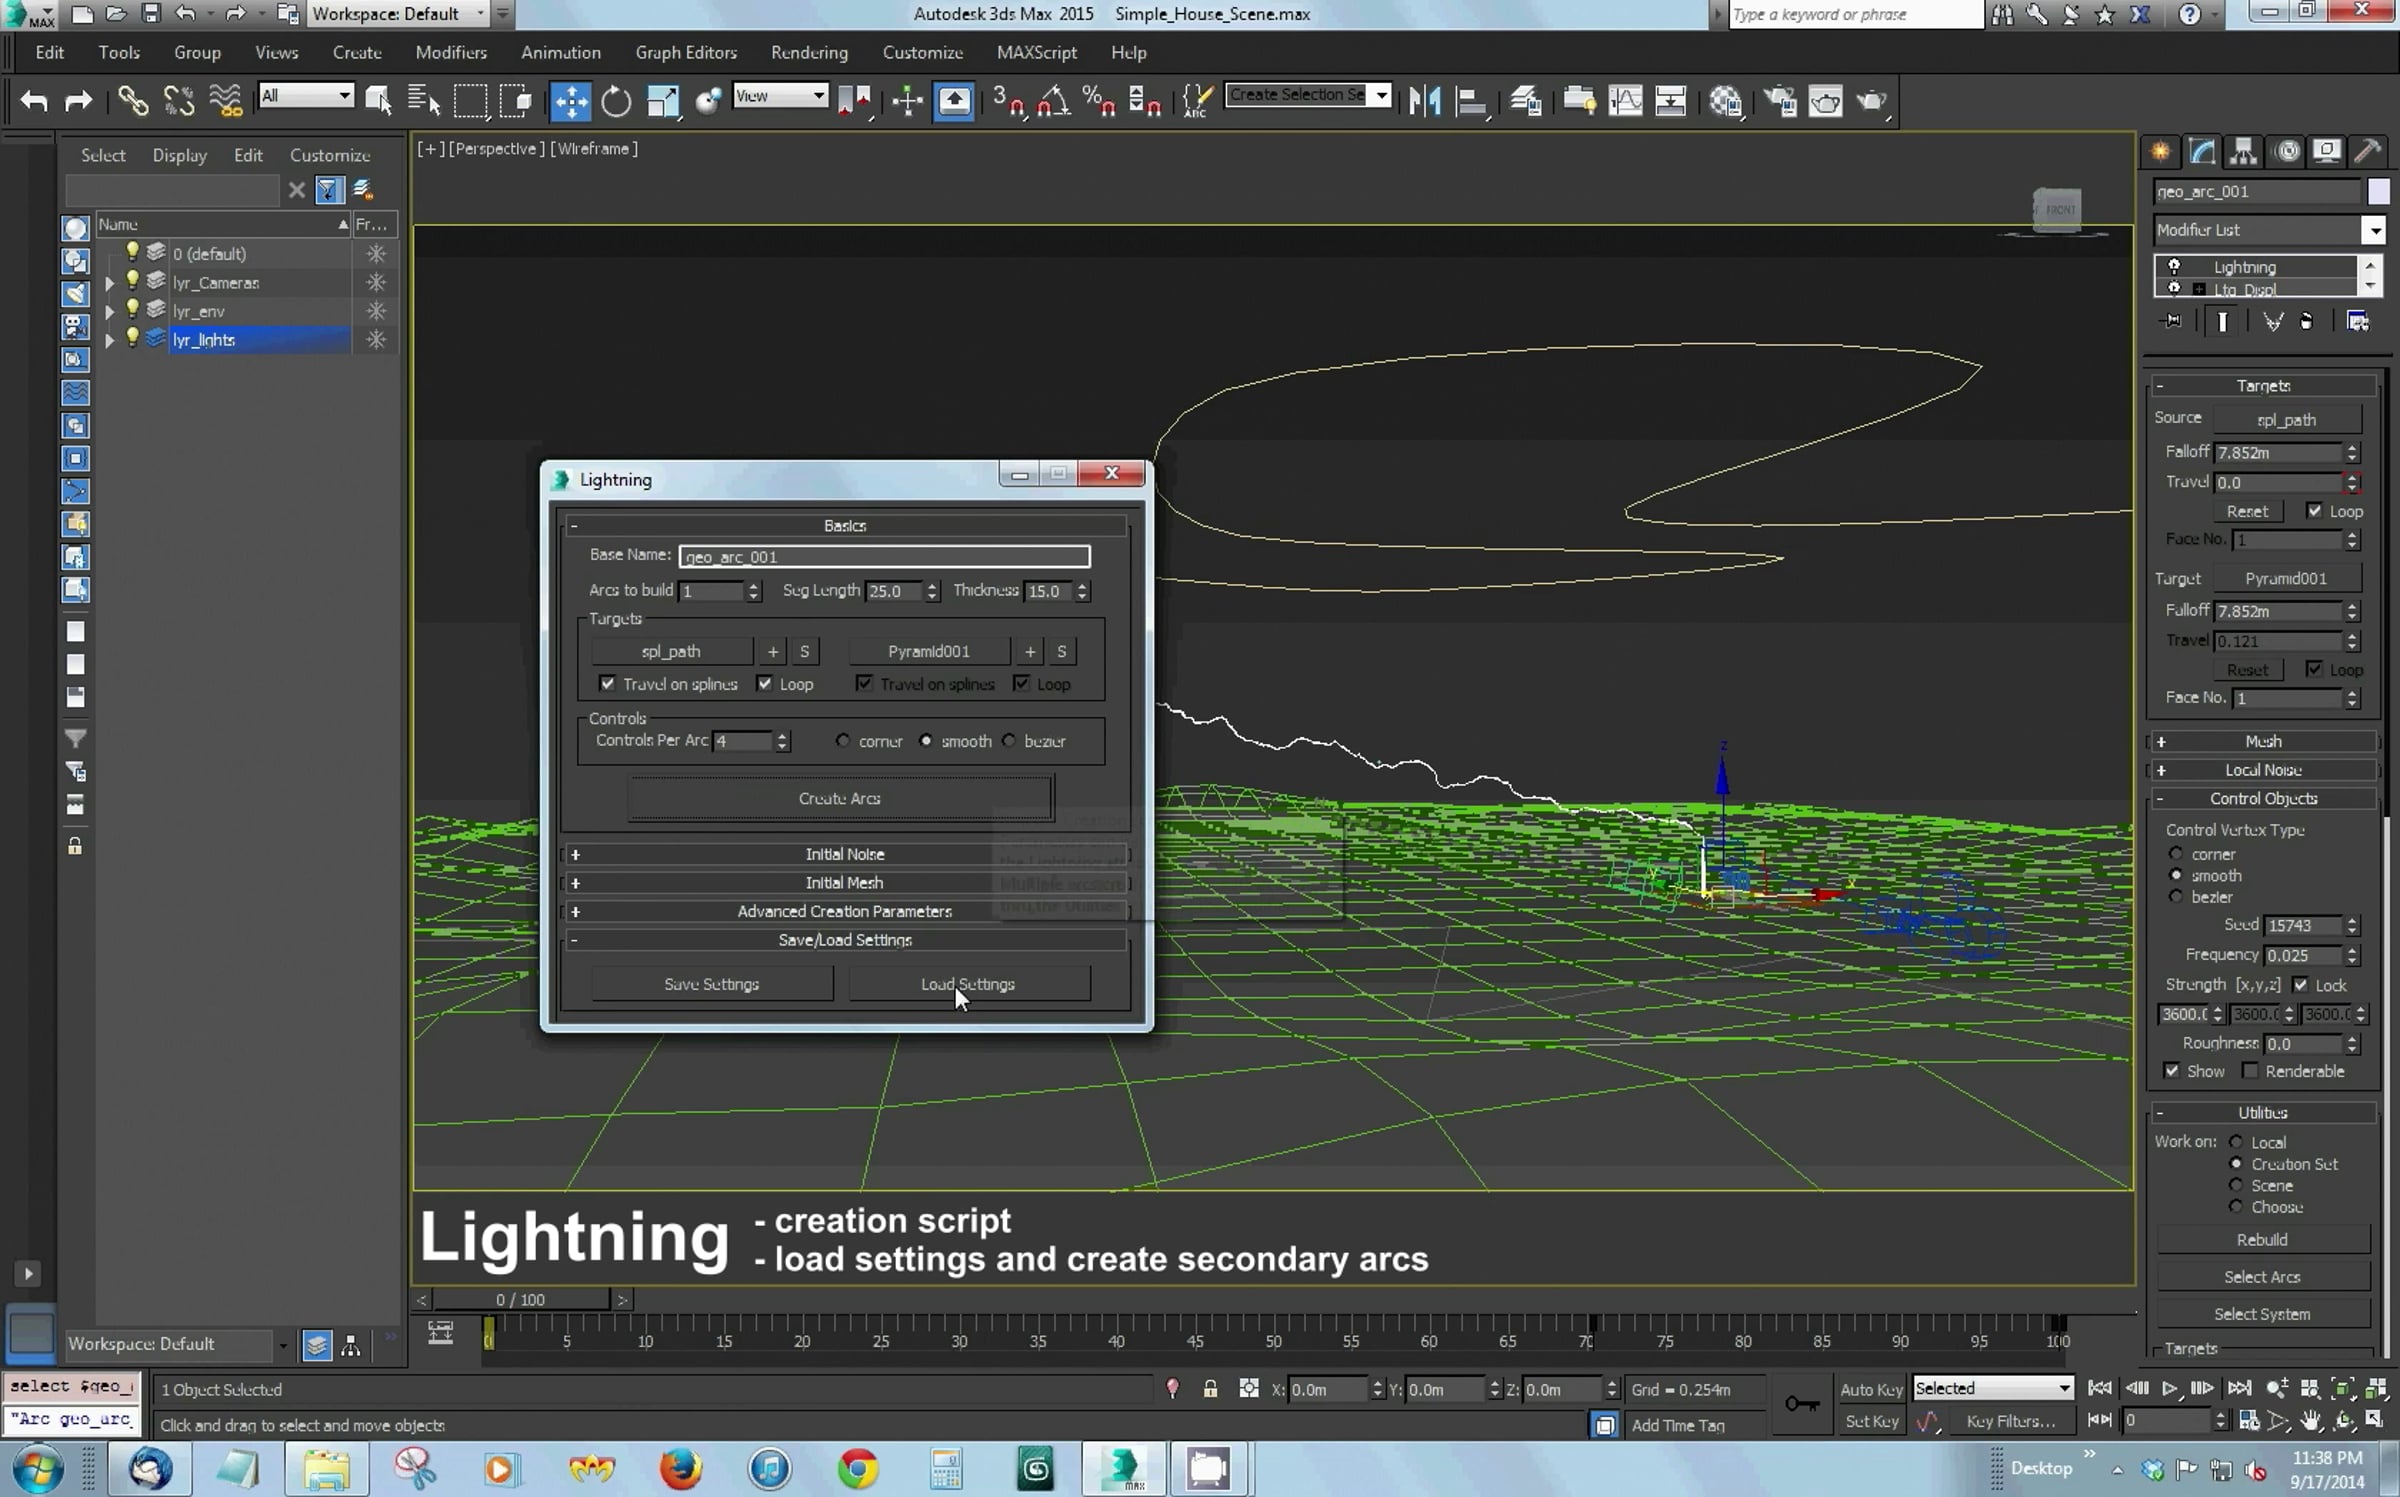Open the Hierarchy command panel tab
Viewport: 2400px width, 1497px height.
tap(2244, 151)
